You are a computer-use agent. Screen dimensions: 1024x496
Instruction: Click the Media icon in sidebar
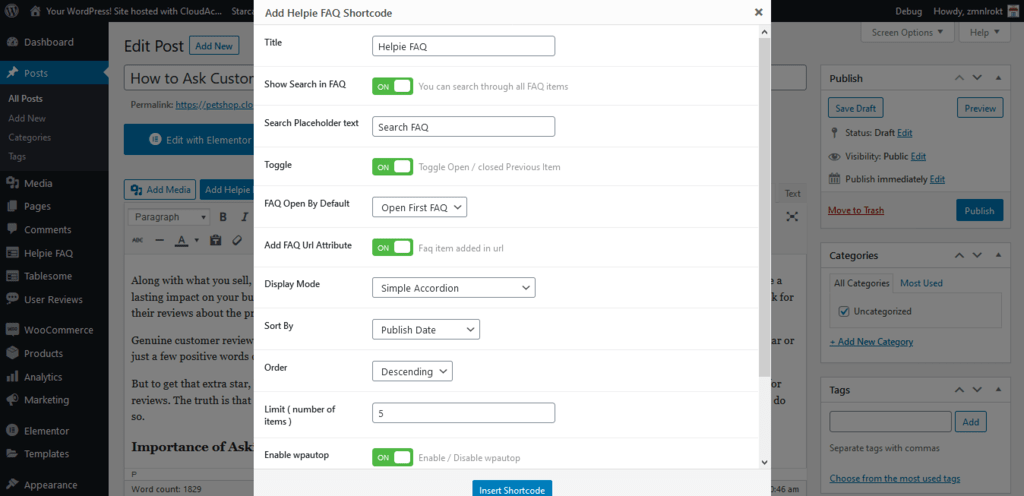pyautogui.click(x=12, y=183)
